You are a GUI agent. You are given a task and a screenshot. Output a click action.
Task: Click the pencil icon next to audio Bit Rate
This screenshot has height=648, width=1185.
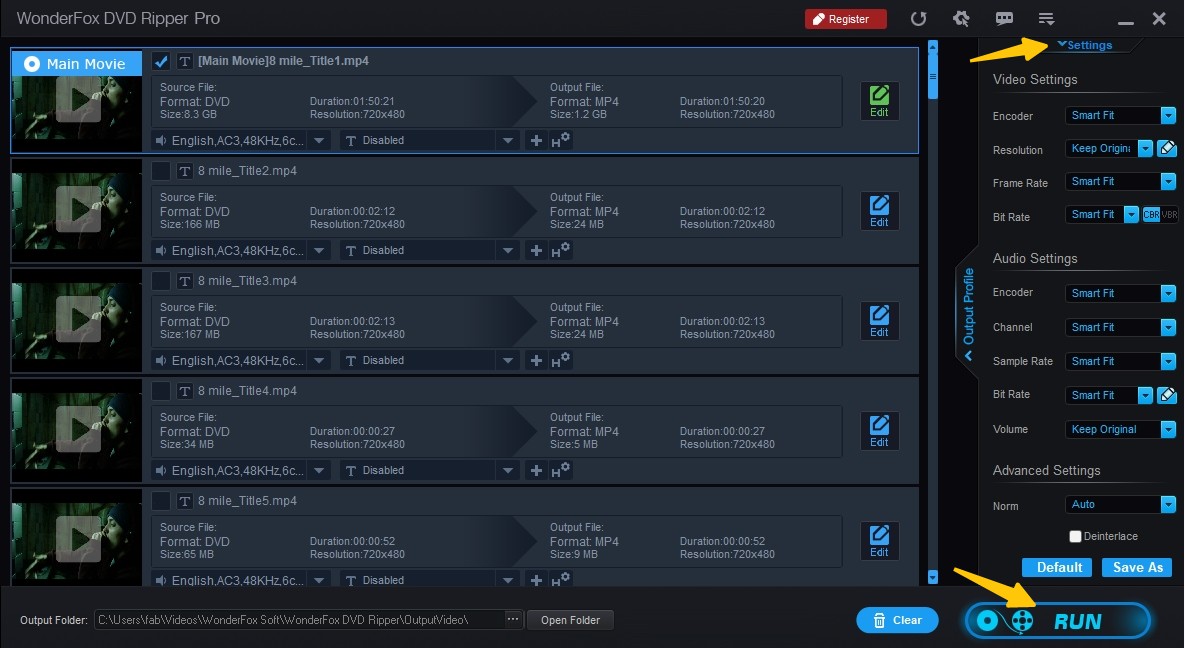pyautogui.click(x=1166, y=394)
